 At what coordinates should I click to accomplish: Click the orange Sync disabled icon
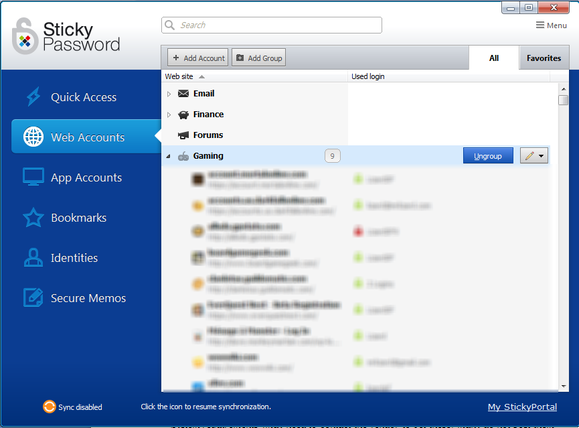49,407
